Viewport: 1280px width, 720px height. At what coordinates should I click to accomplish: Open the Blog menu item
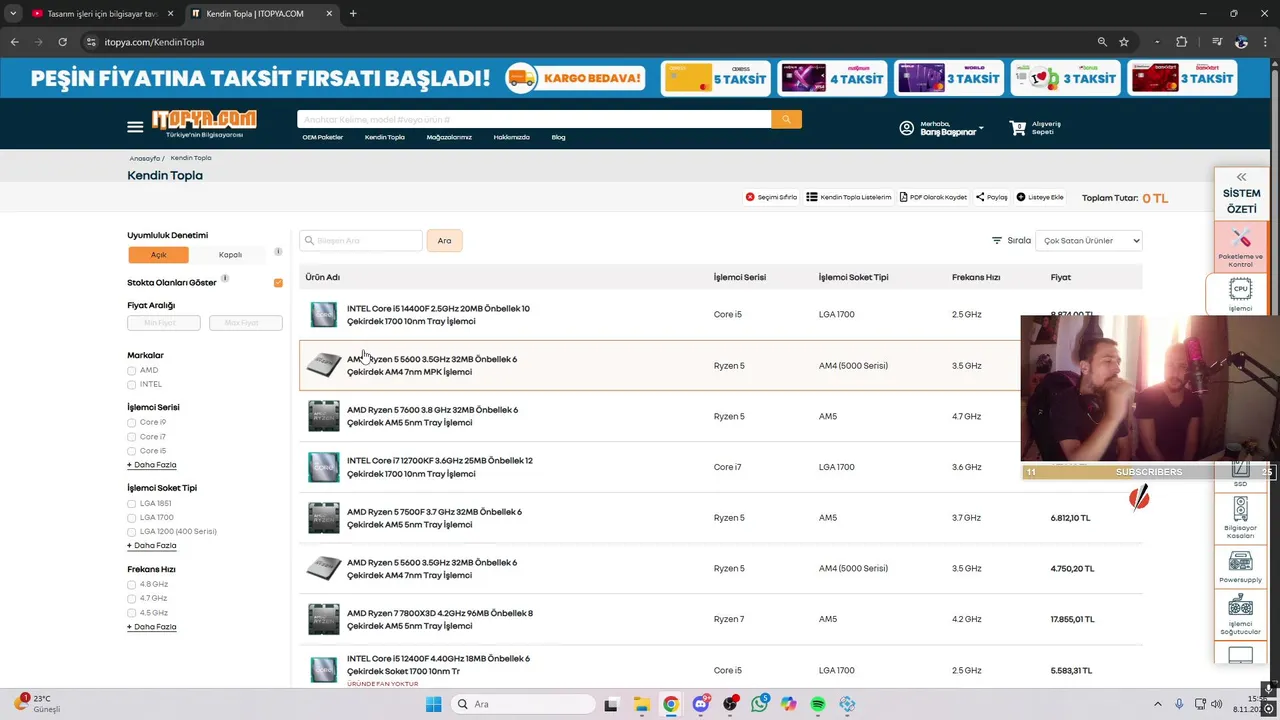tap(558, 137)
